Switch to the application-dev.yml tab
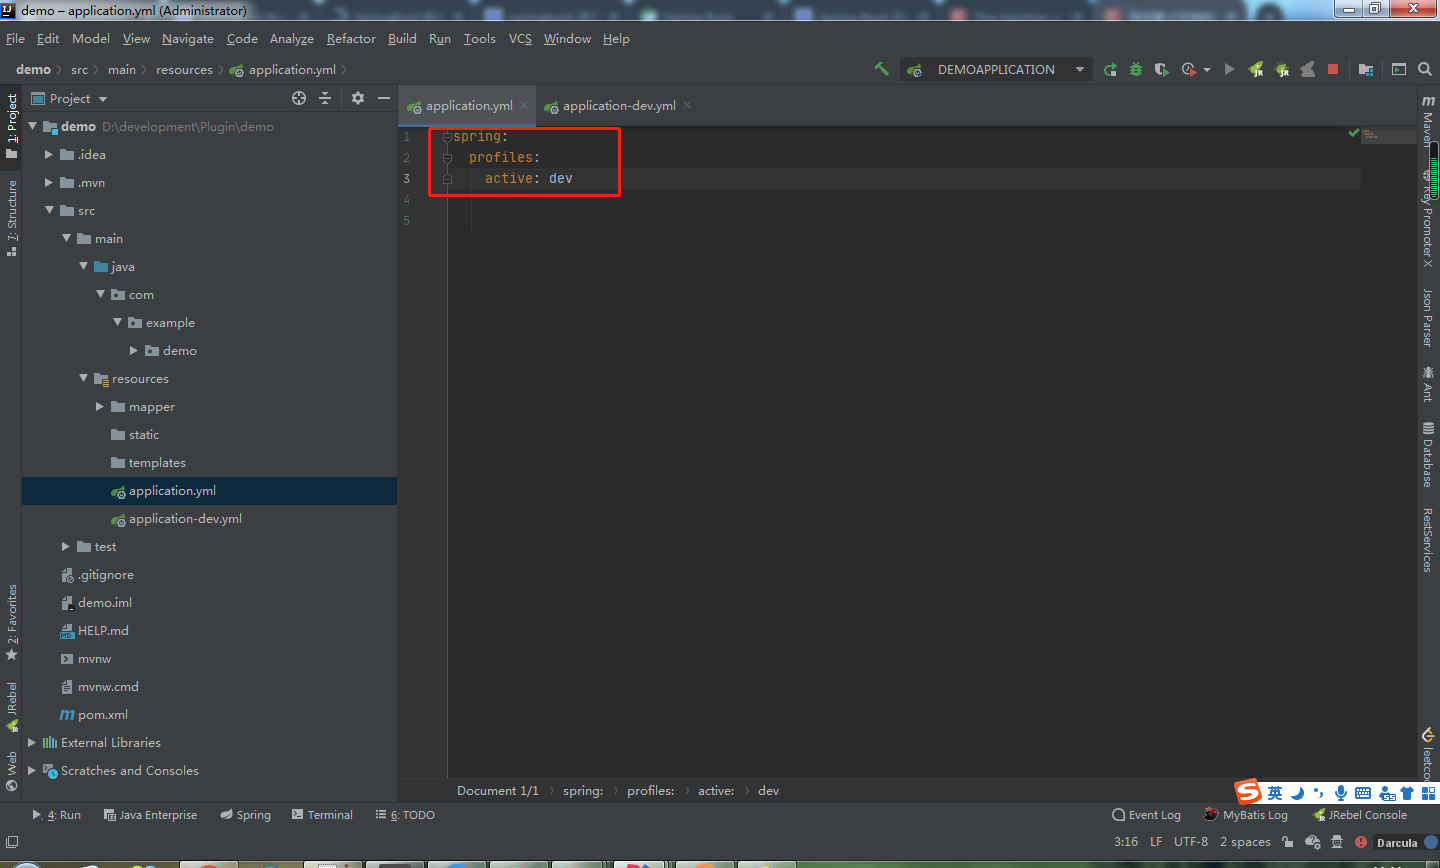This screenshot has width=1440, height=868. [x=618, y=105]
